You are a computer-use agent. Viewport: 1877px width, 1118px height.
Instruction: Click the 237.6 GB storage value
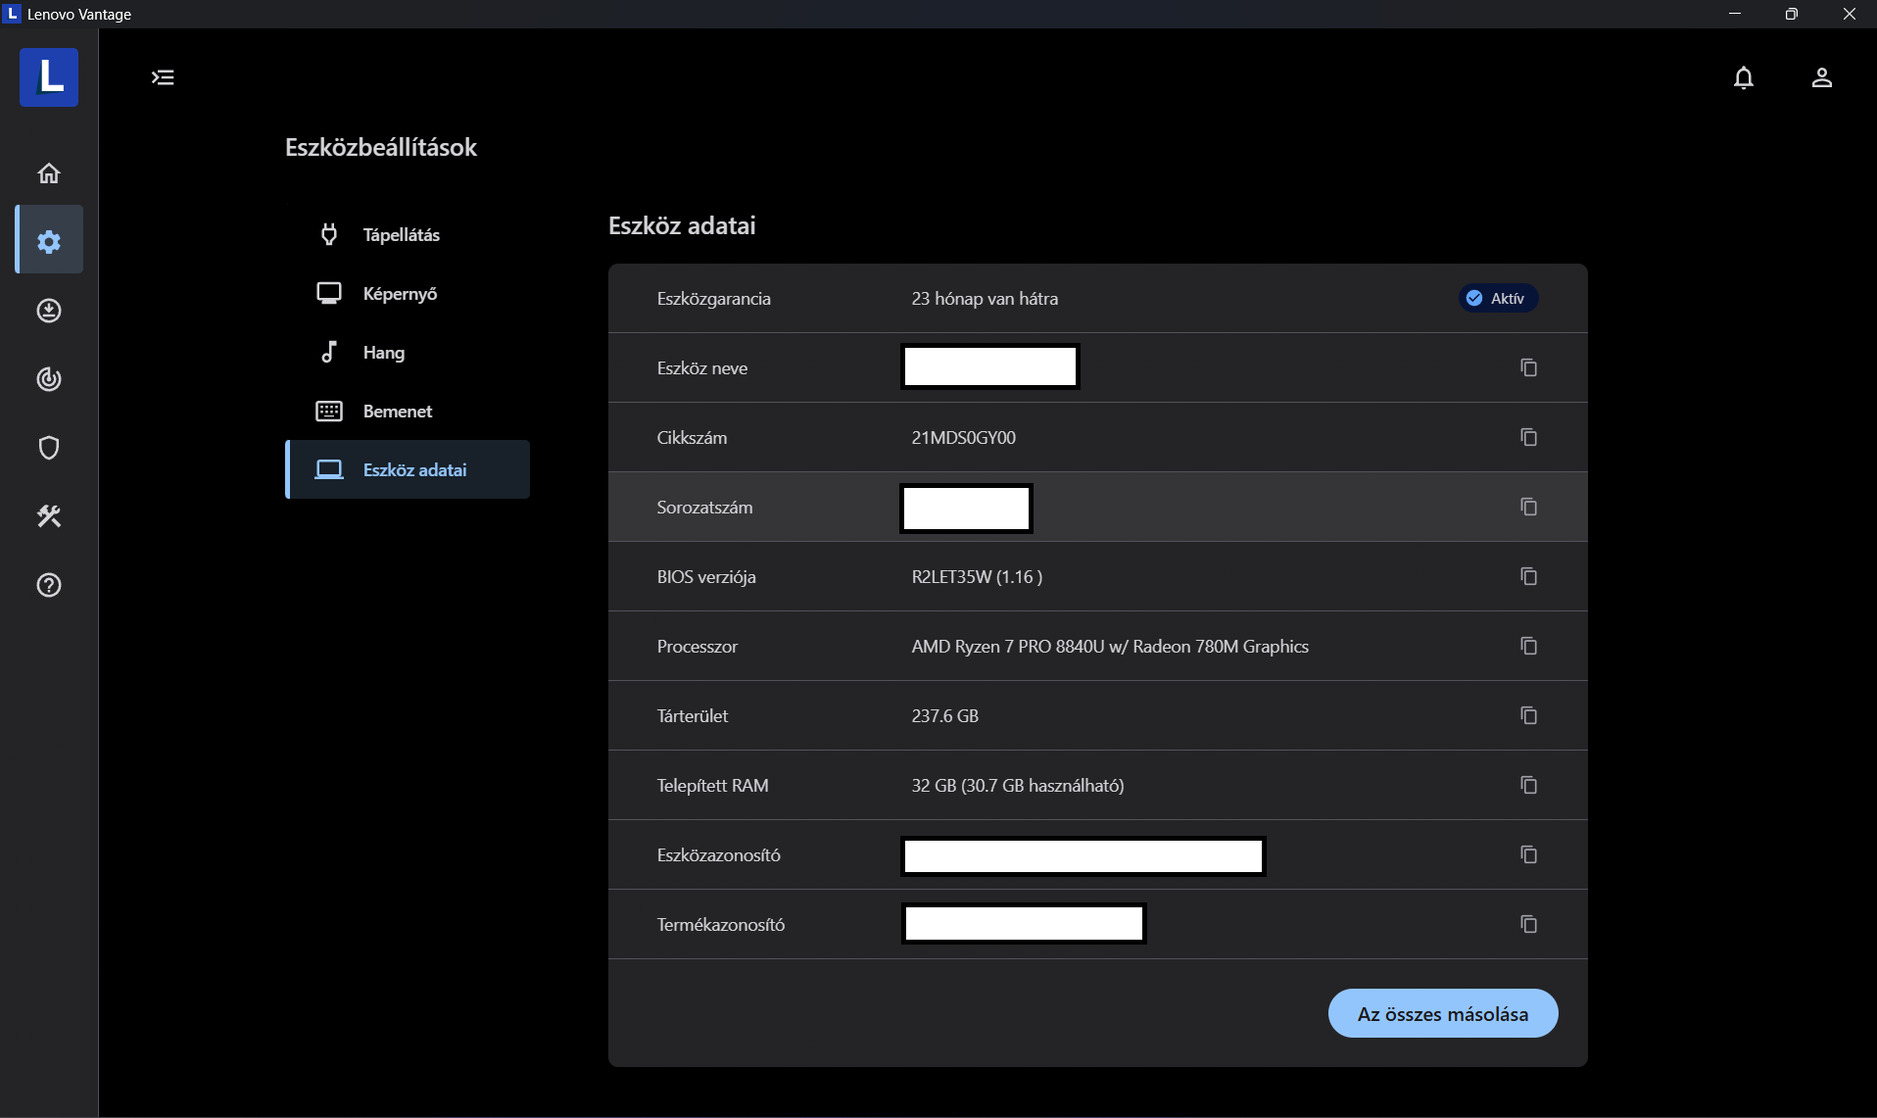pyautogui.click(x=944, y=715)
